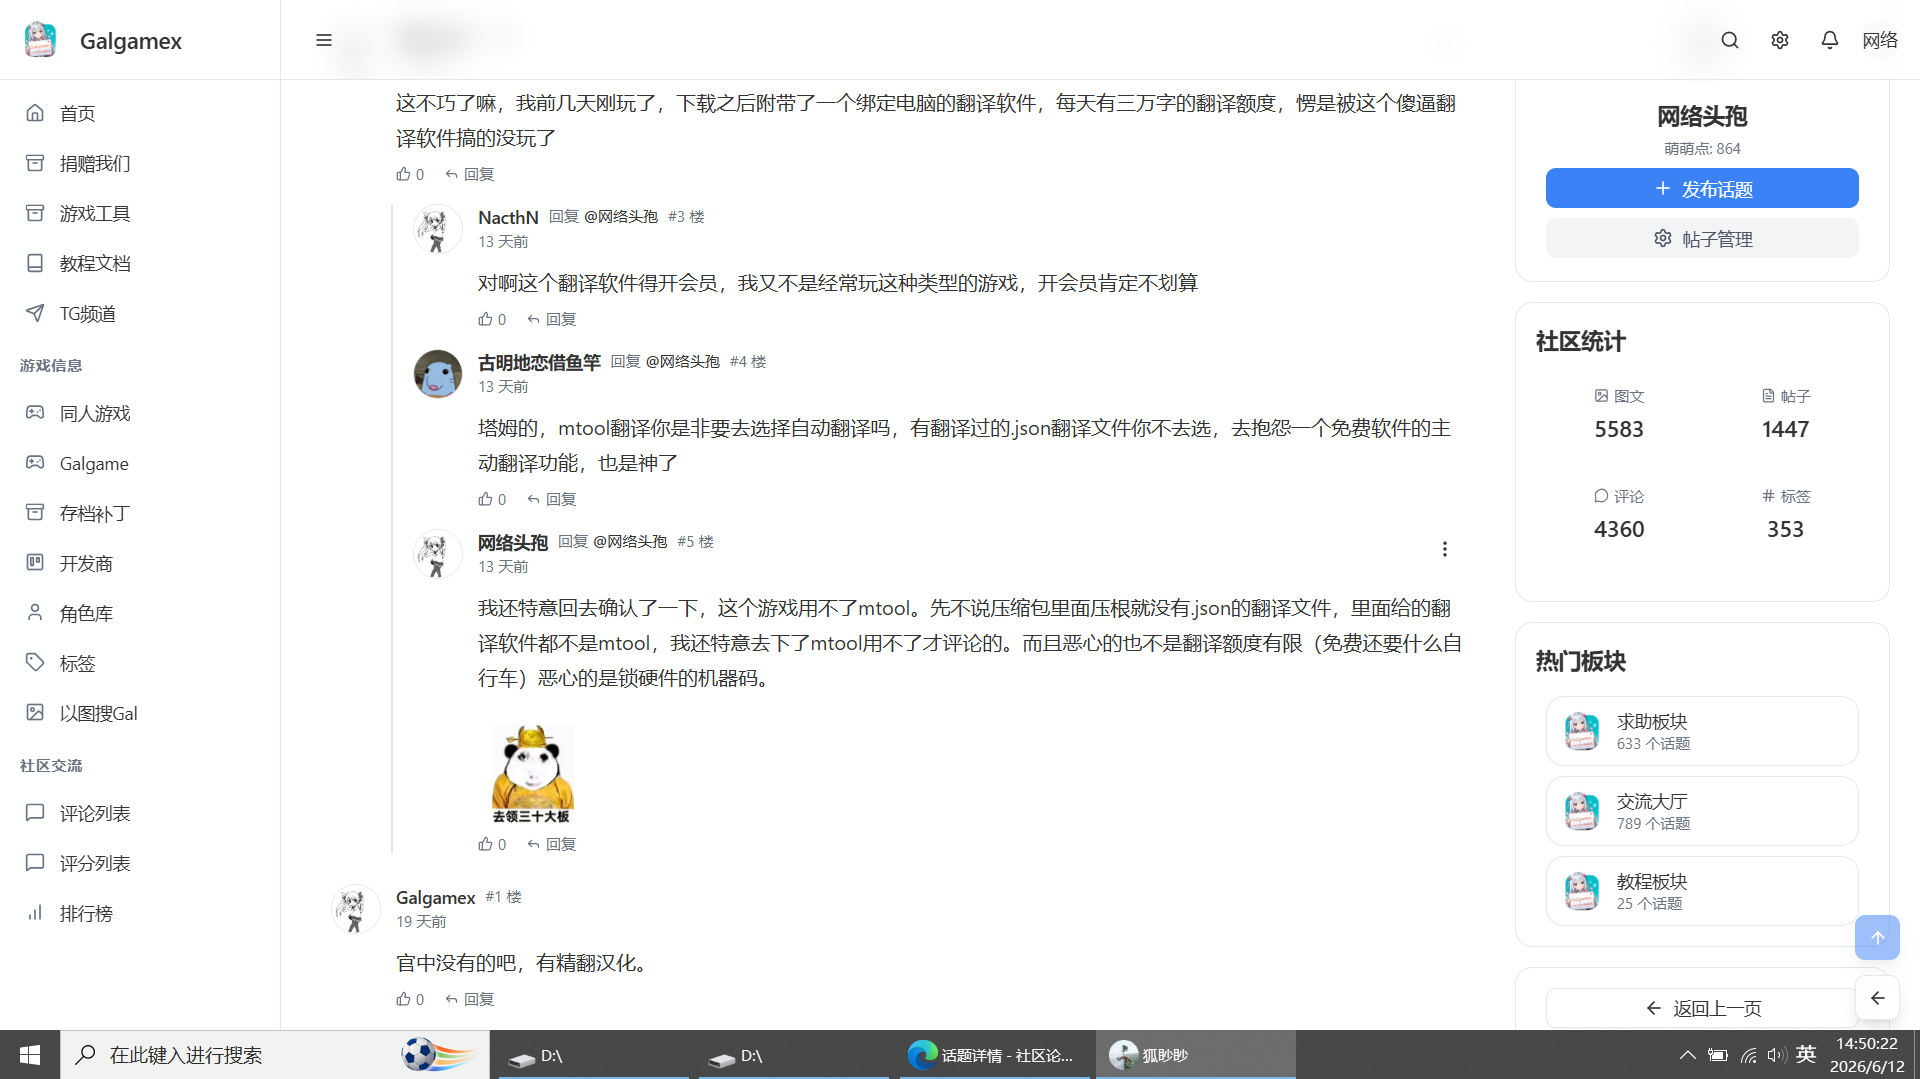Click the 角色库 person icon
Image resolution: width=1920 pixels, height=1079 pixels.
pos(35,612)
